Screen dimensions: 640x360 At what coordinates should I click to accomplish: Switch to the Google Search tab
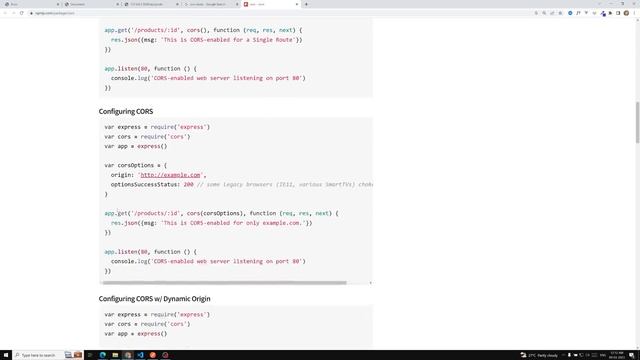pyautogui.click(x=211, y=4)
